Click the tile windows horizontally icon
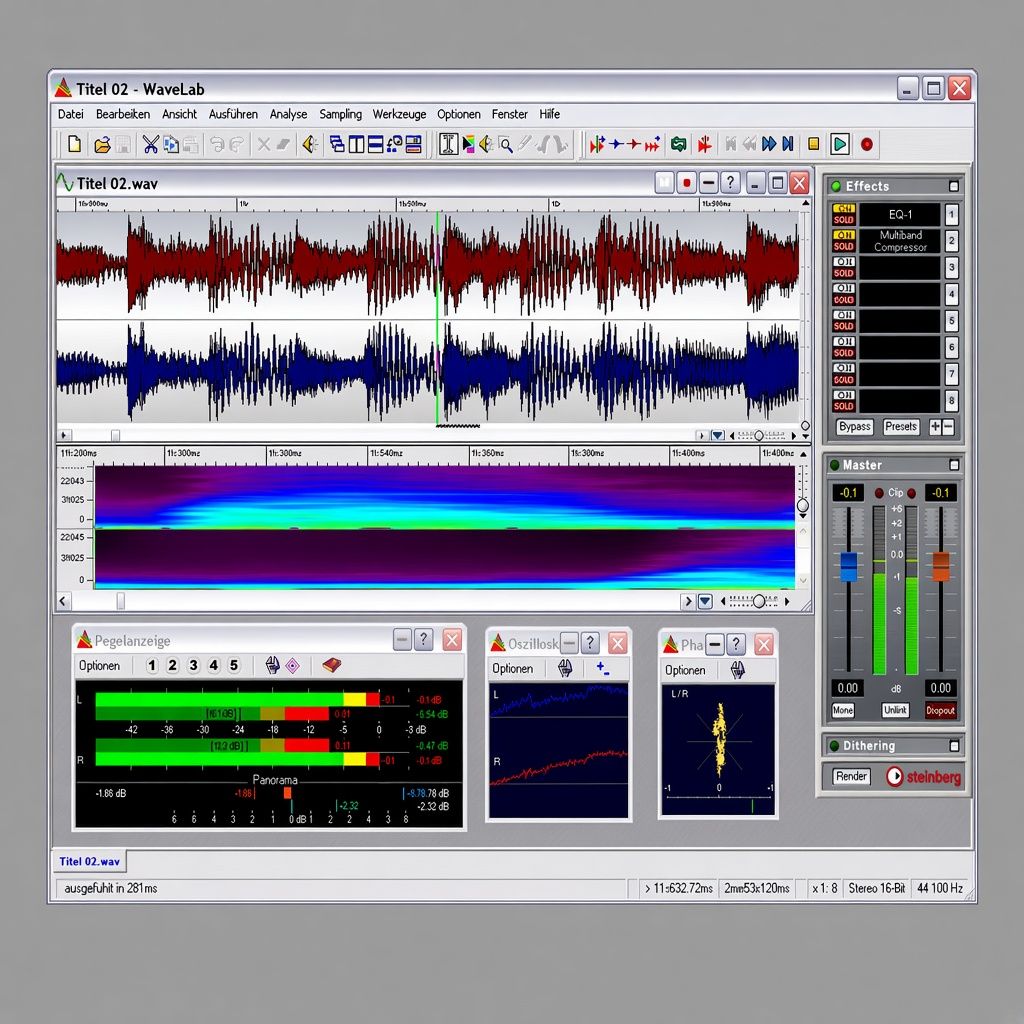 (376, 144)
